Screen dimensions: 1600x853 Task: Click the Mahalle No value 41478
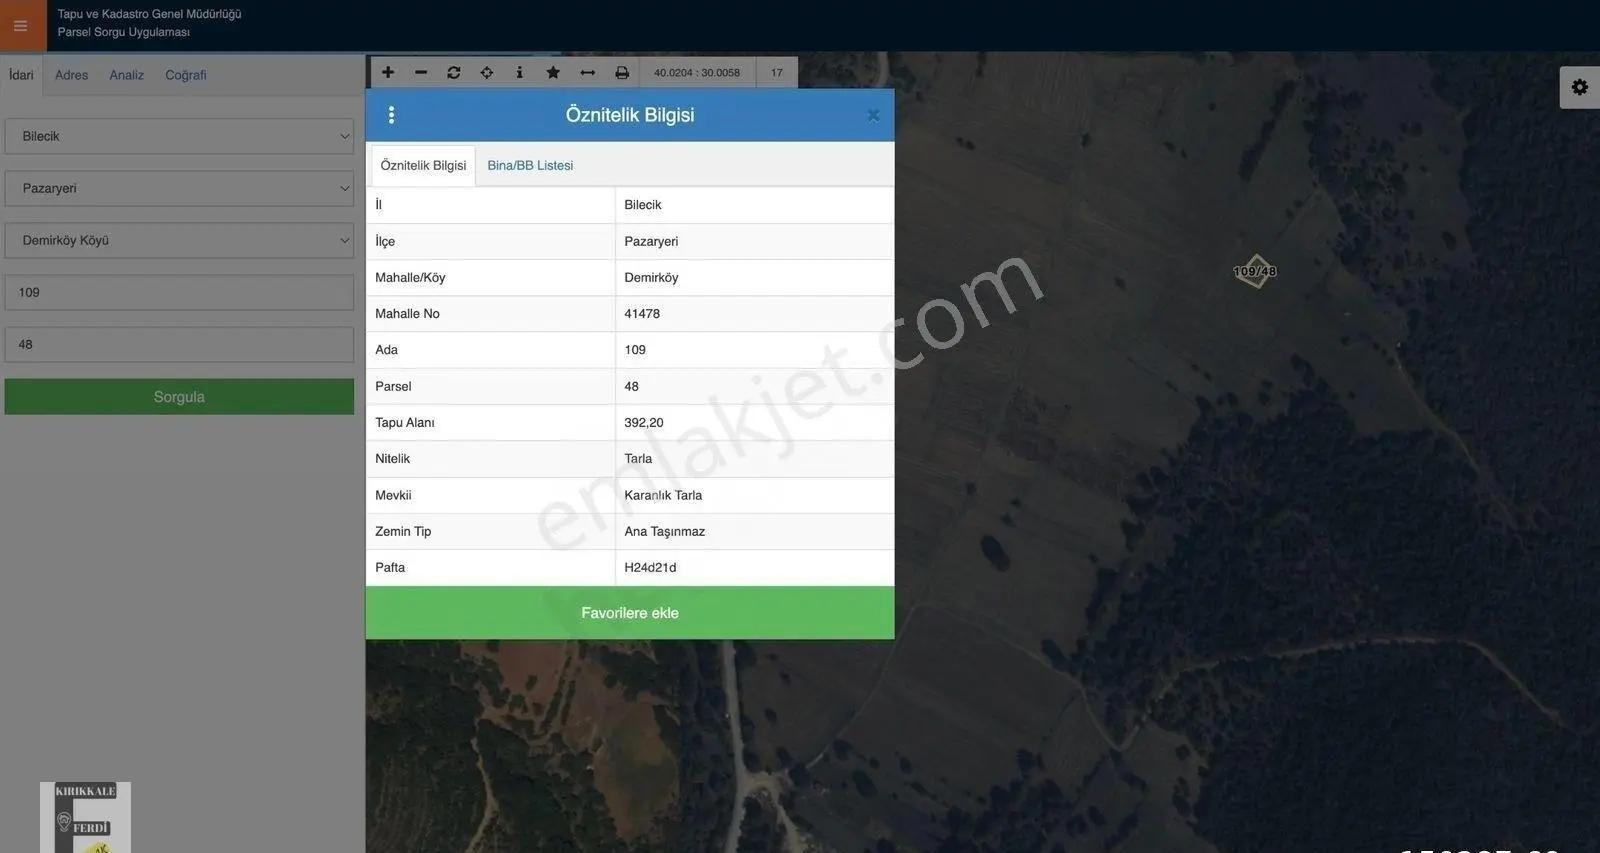(x=642, y=314)
